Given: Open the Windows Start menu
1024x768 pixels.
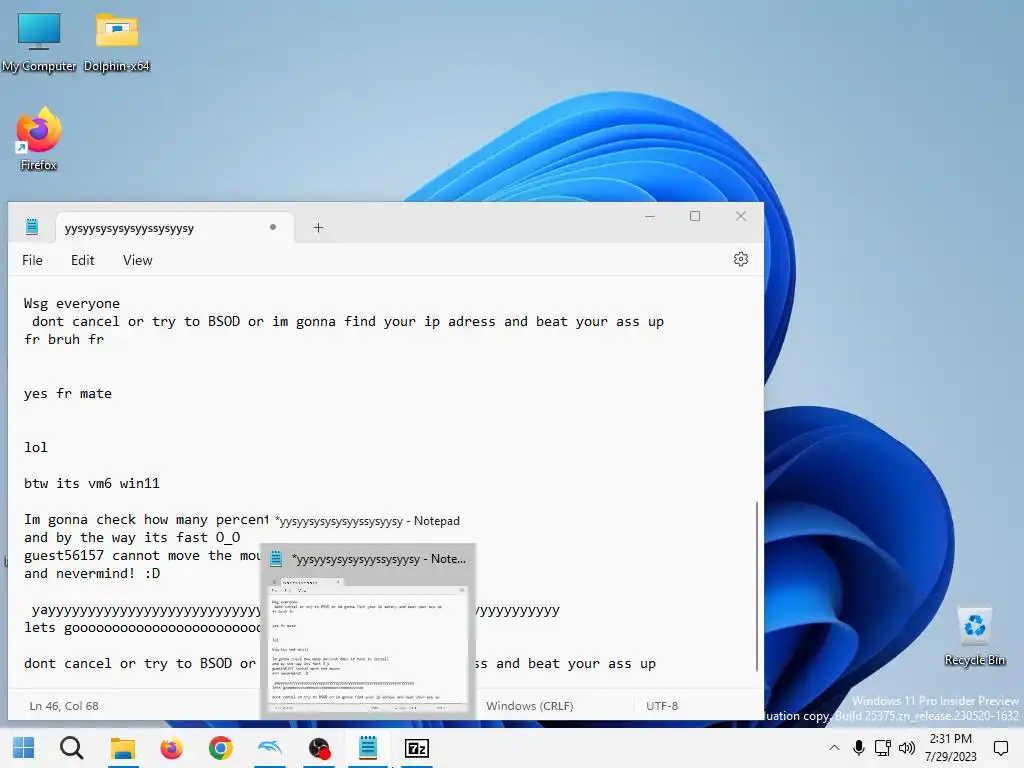Looking at the screenshot, I should point(24,748).
